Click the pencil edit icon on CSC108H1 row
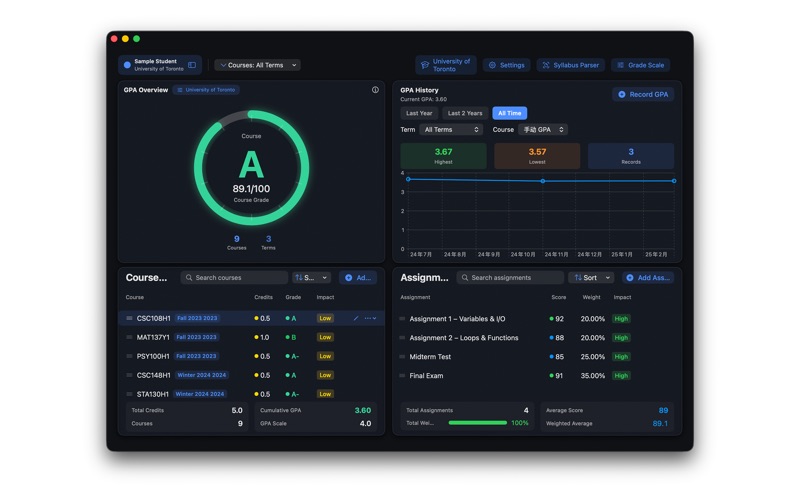Viewport: 800px width, 500px height. point(356,318)
